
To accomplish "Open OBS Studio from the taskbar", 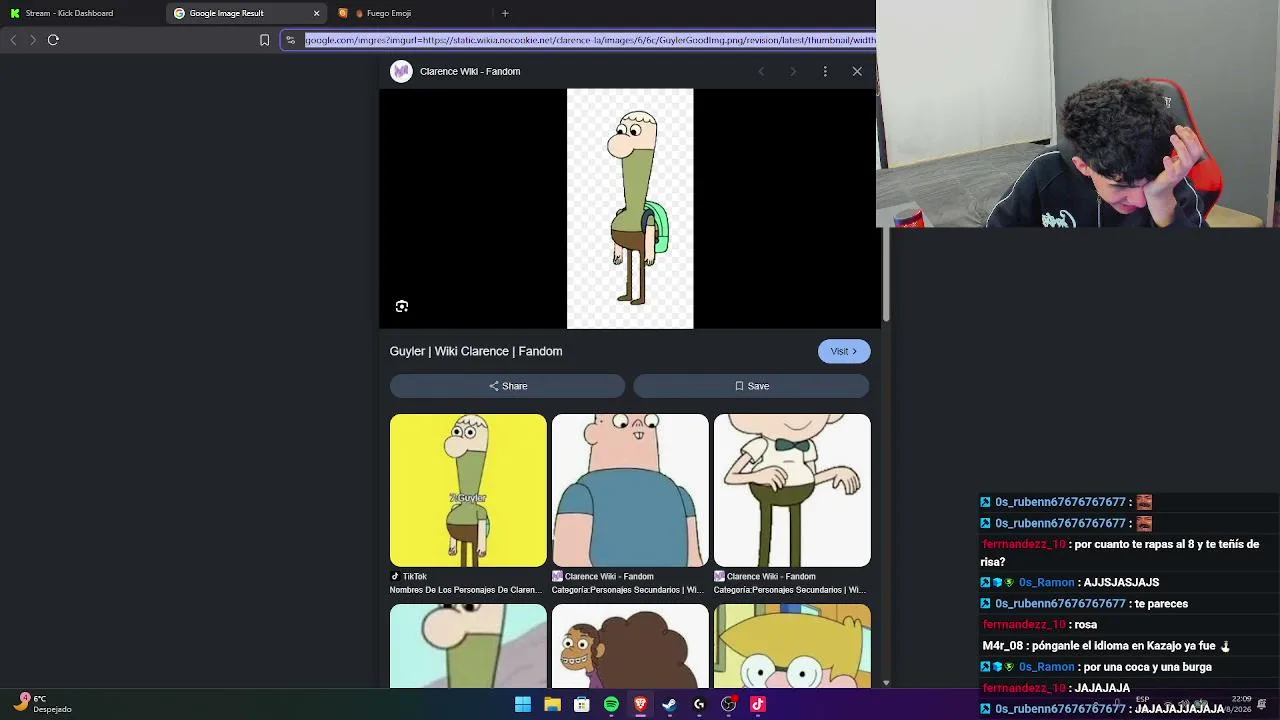I will [728, 705].
